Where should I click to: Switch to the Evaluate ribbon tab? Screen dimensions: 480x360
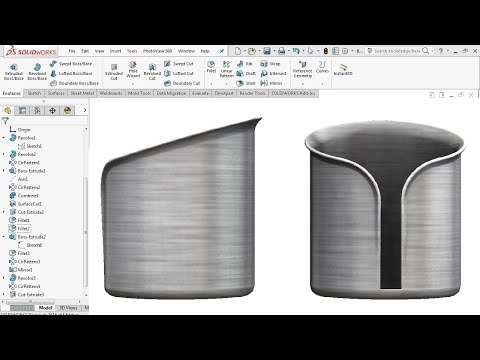(200, 93)
